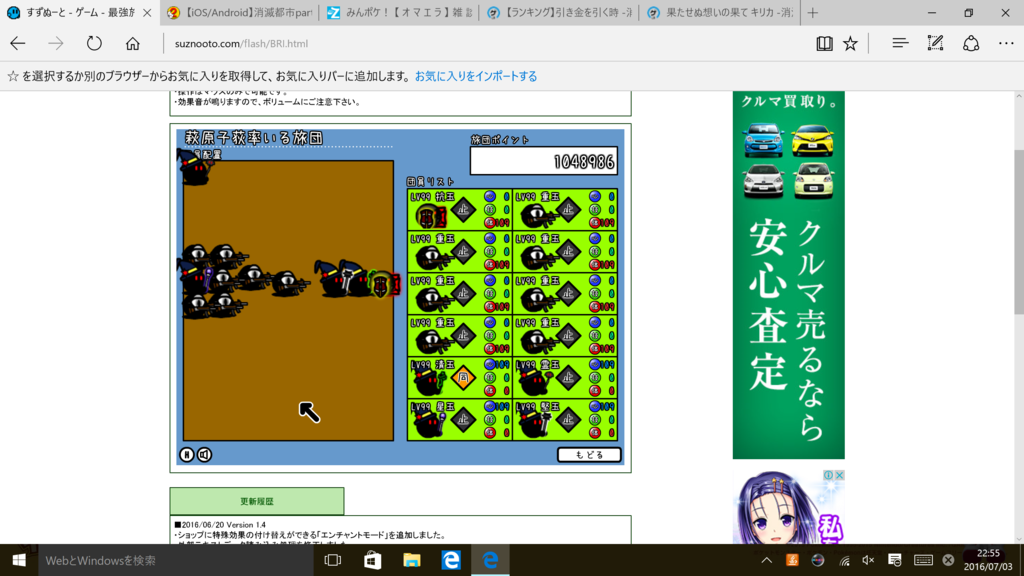Refresh the current page
1024x576 pixels.
pos(94,44)
